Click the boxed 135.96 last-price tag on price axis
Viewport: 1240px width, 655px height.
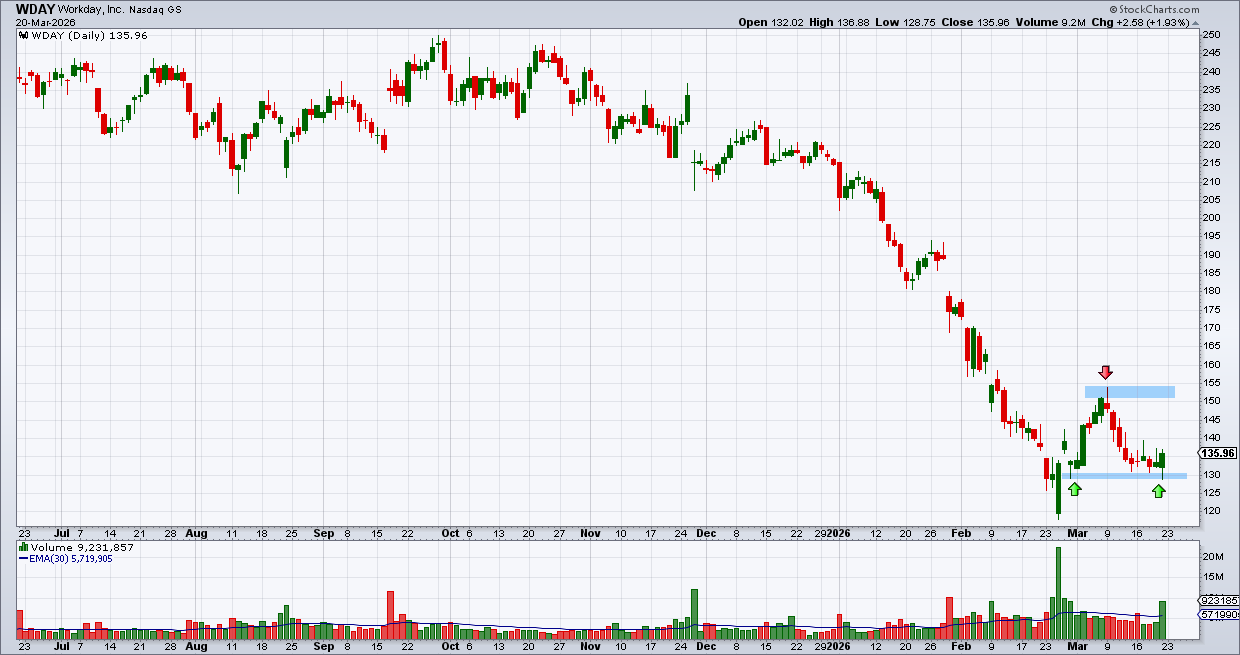[1217, 453]
